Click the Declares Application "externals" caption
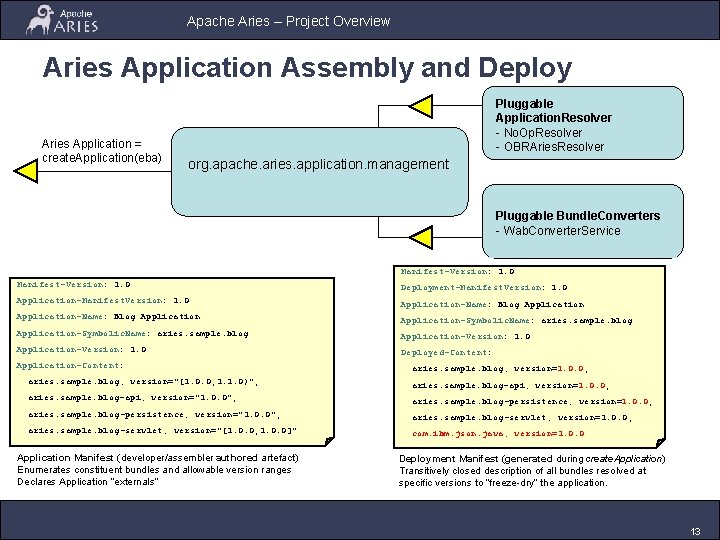 [88, 482]
